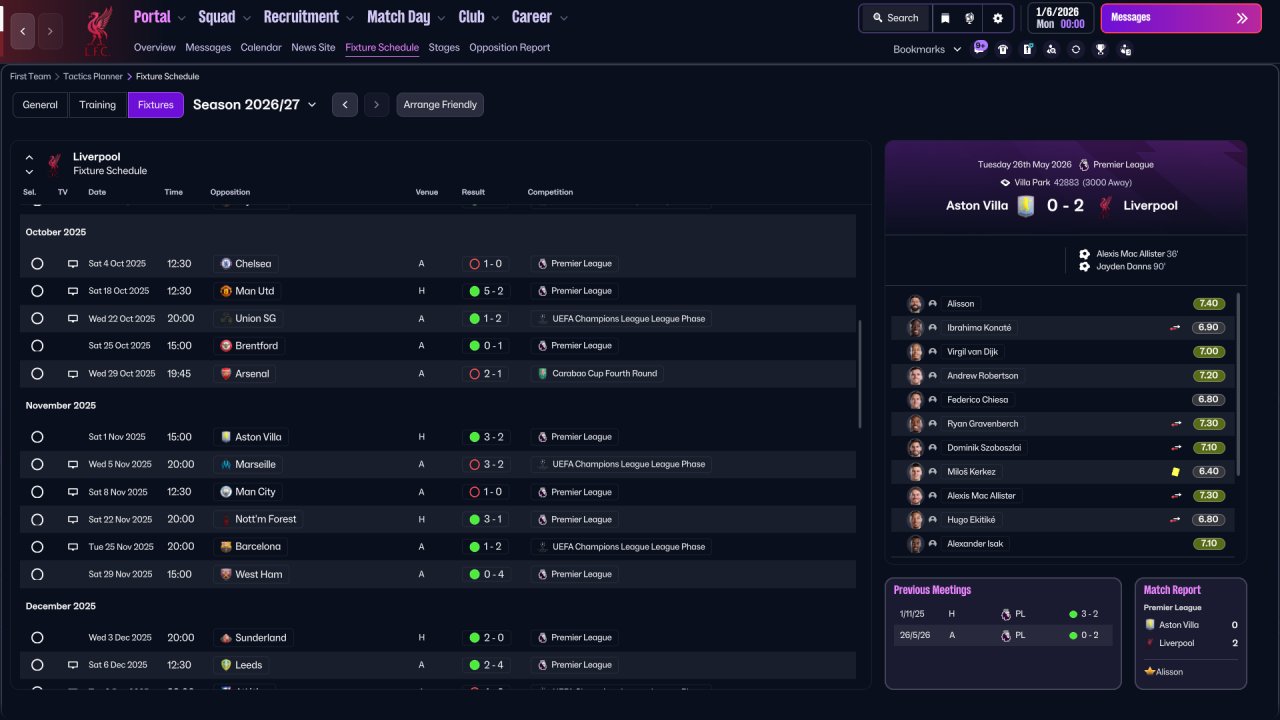Click the Liverpool crest in match summary
This screenshot has height=720, width=1280.
click(x=1106, y=206)
